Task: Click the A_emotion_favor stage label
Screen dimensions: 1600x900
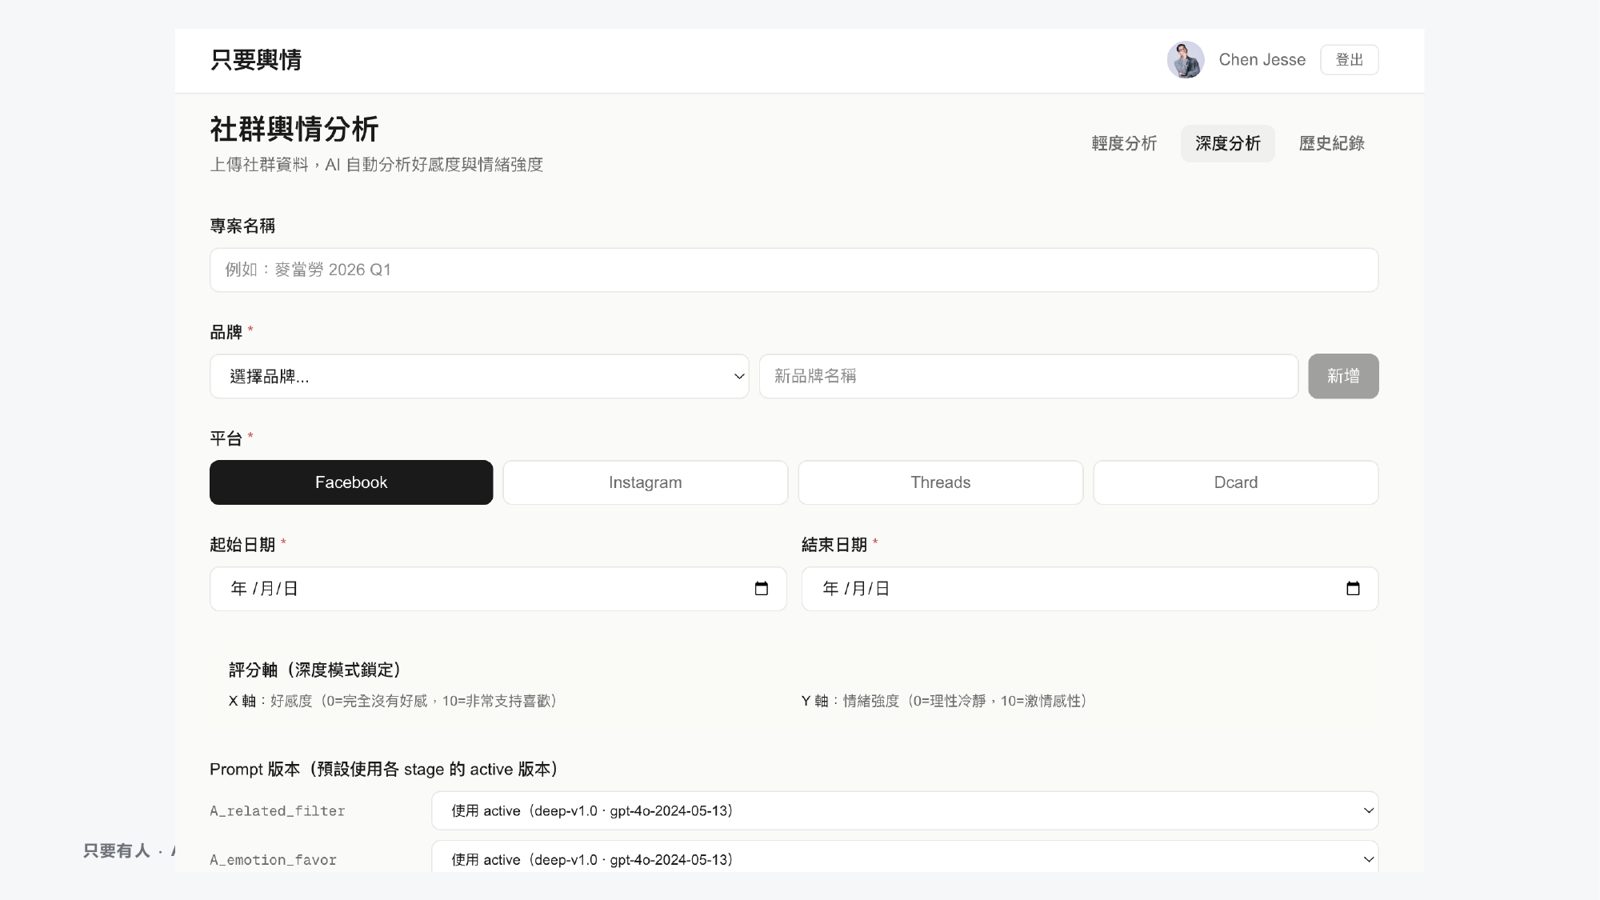Action: coord(273,860)
